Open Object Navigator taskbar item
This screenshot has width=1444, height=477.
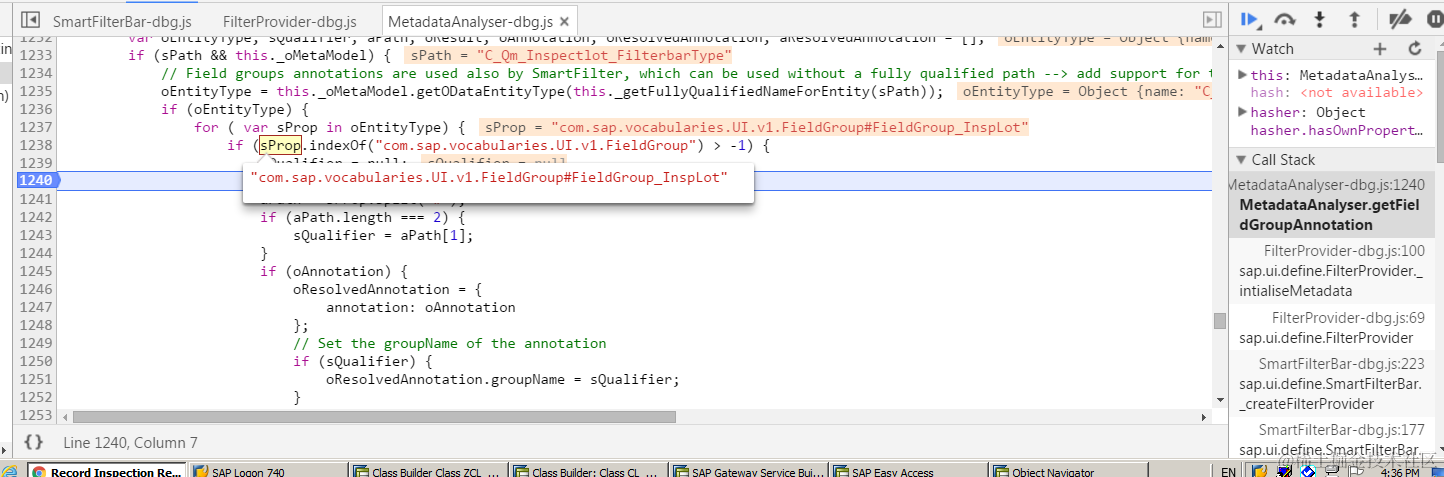click(x=1067, y=471)
